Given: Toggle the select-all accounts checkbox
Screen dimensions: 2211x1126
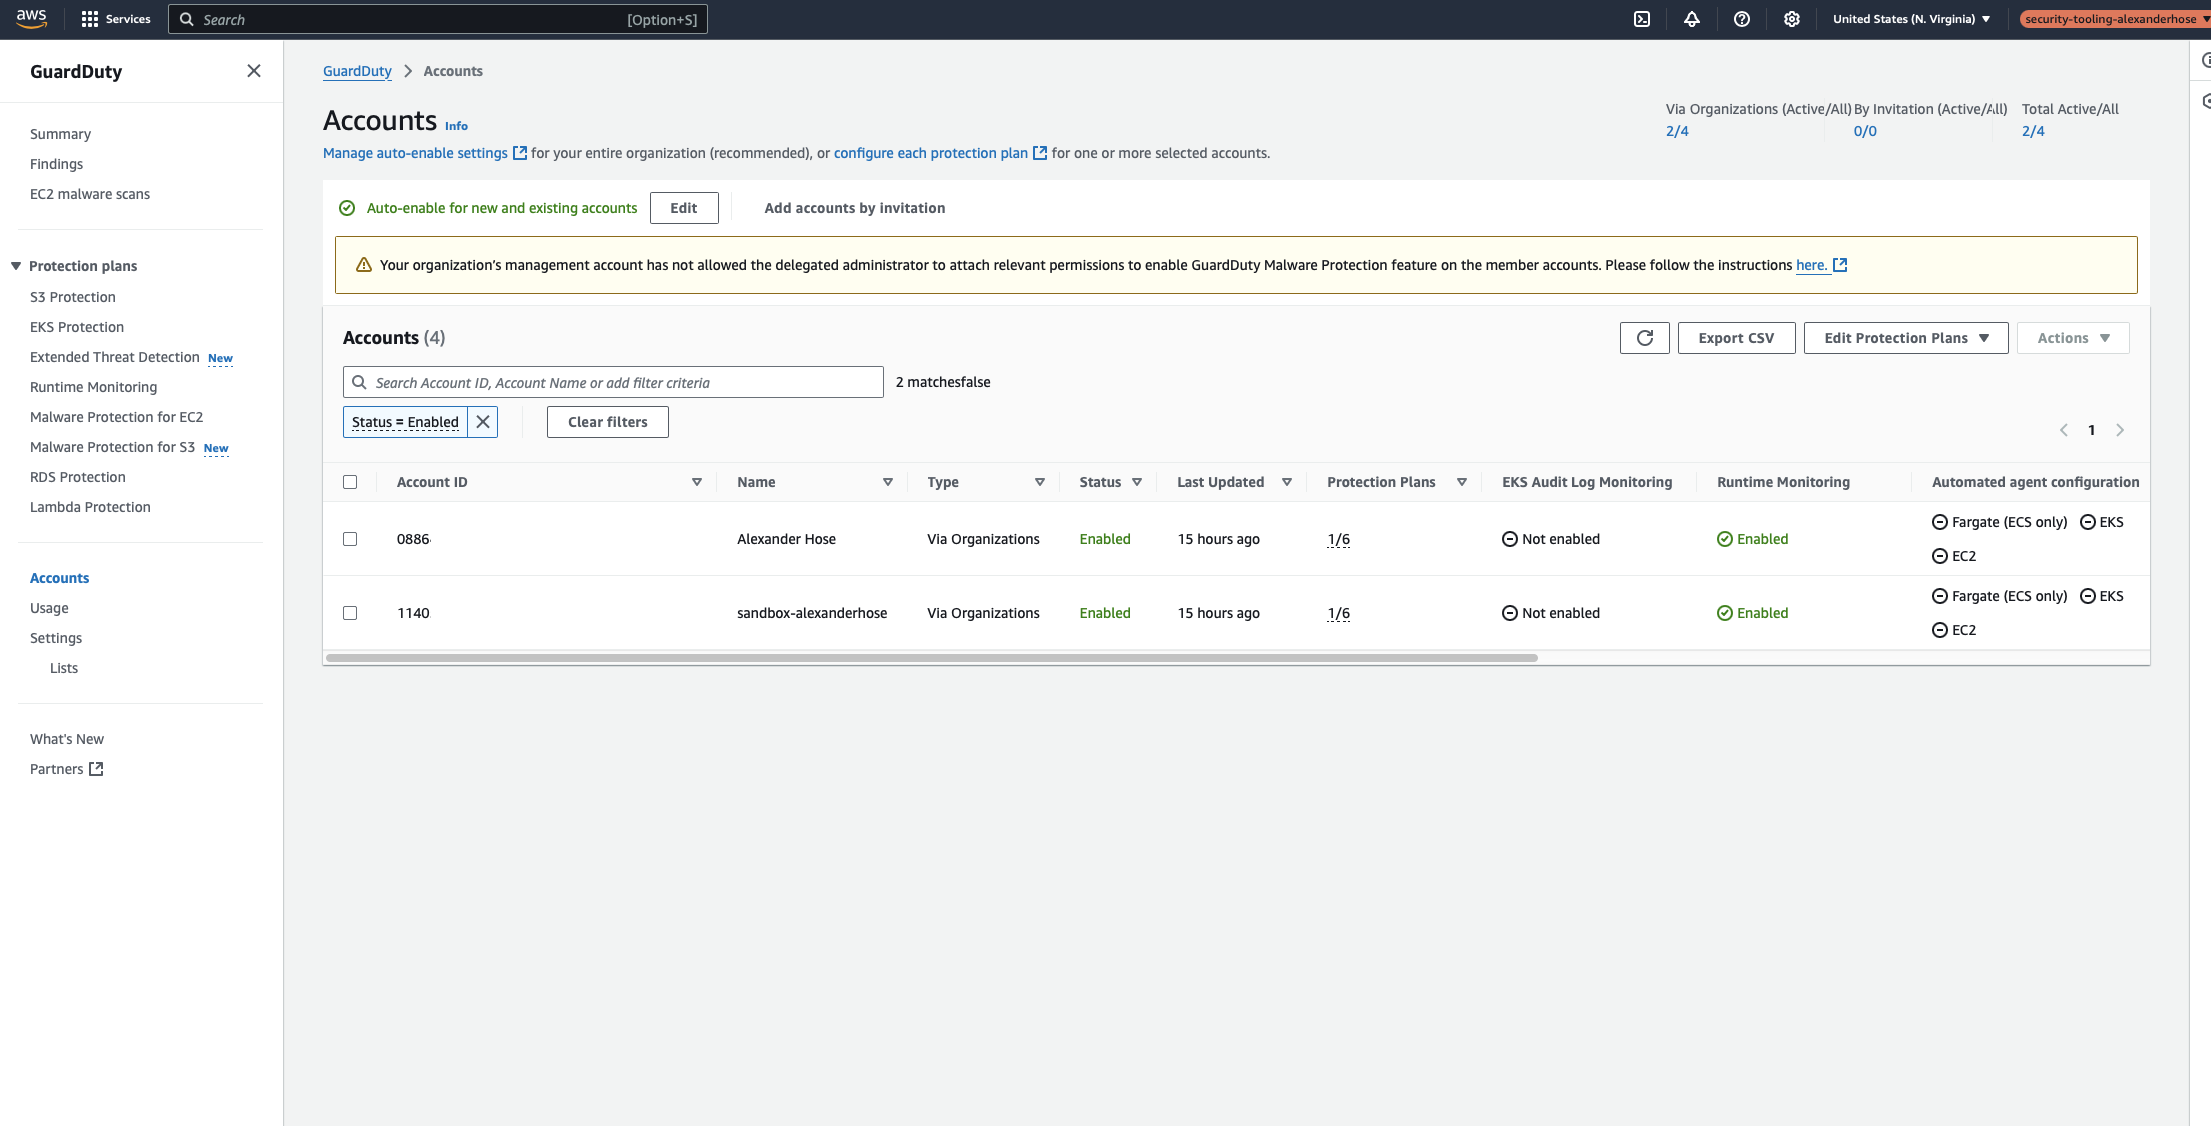Looking at the screenshot, I should (350, 482).
